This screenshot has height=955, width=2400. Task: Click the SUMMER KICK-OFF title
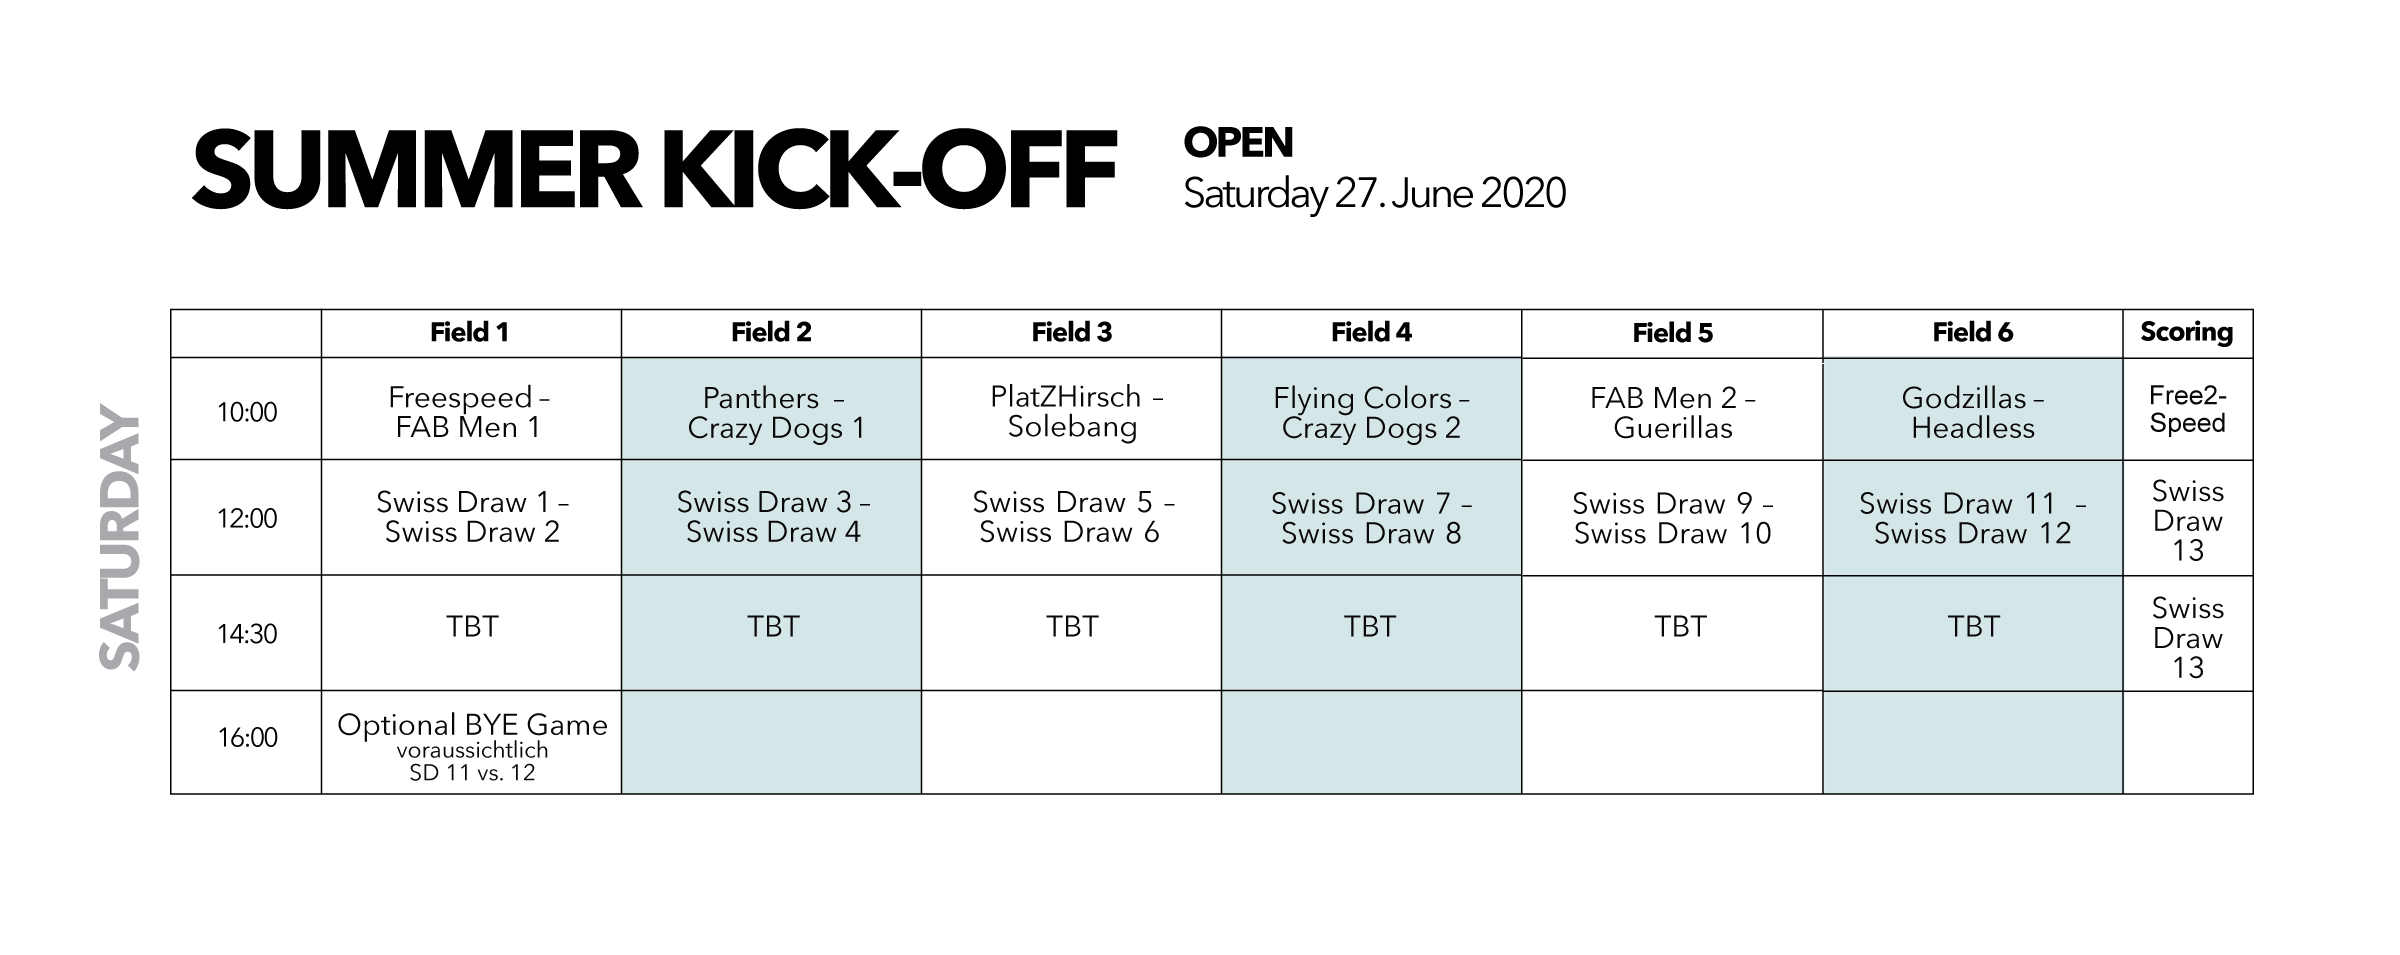pyautogui.click(x=654, y=170)
